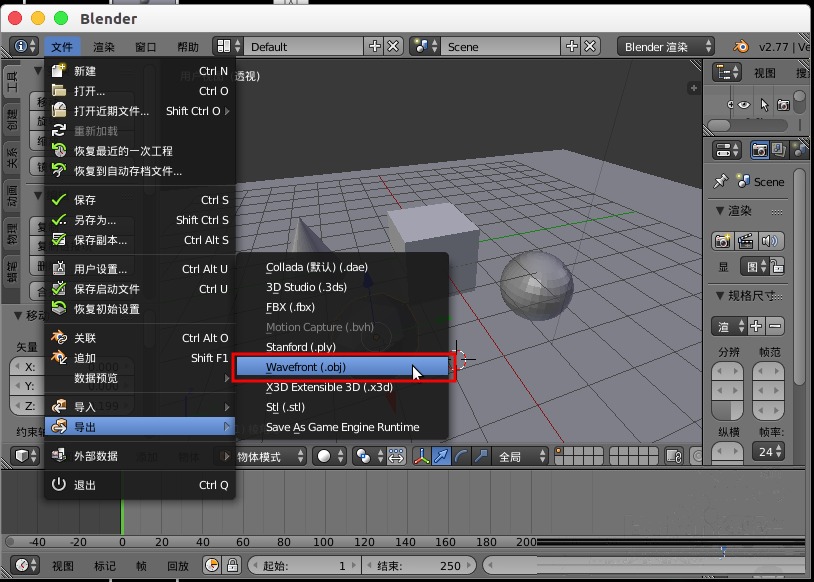Select Wavefront (.obj) export option

342,367
